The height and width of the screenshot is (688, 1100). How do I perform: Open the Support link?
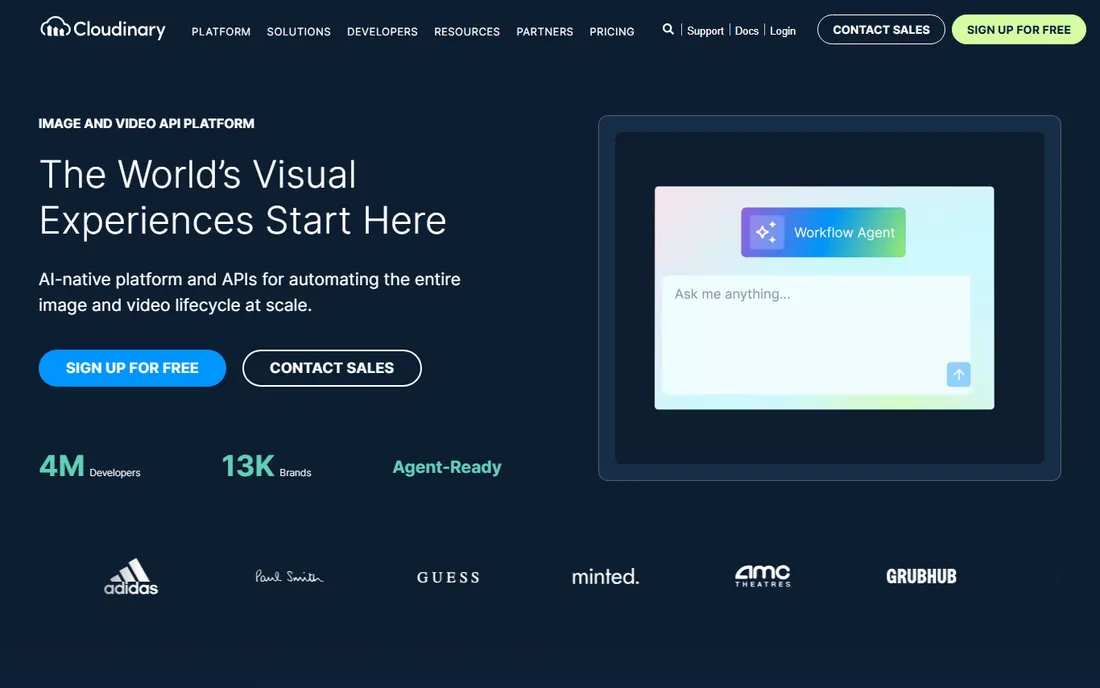[705, 31]
